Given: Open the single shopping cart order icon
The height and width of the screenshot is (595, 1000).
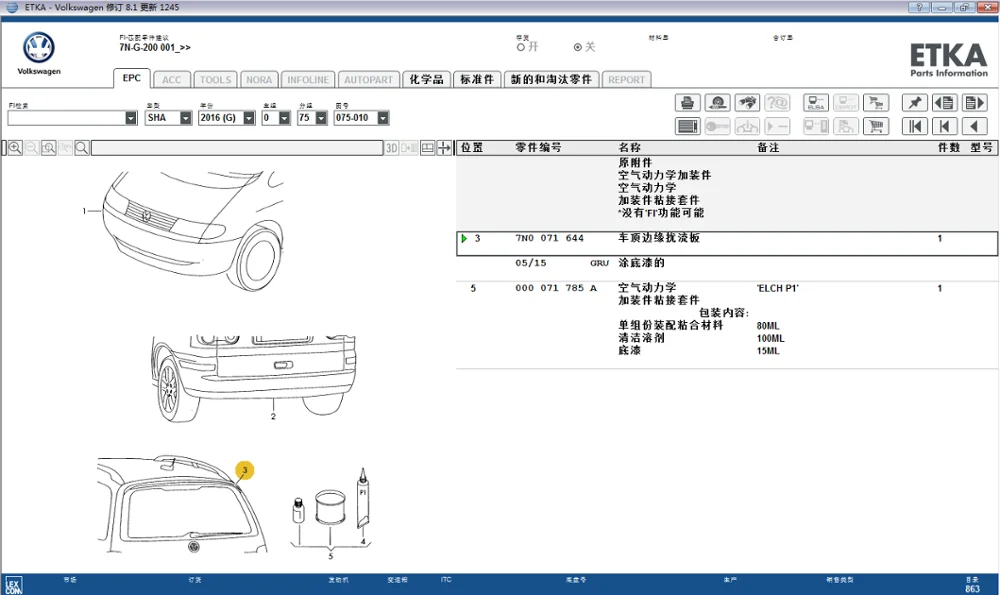Looking at the screenshot, I should coord(876,126).
